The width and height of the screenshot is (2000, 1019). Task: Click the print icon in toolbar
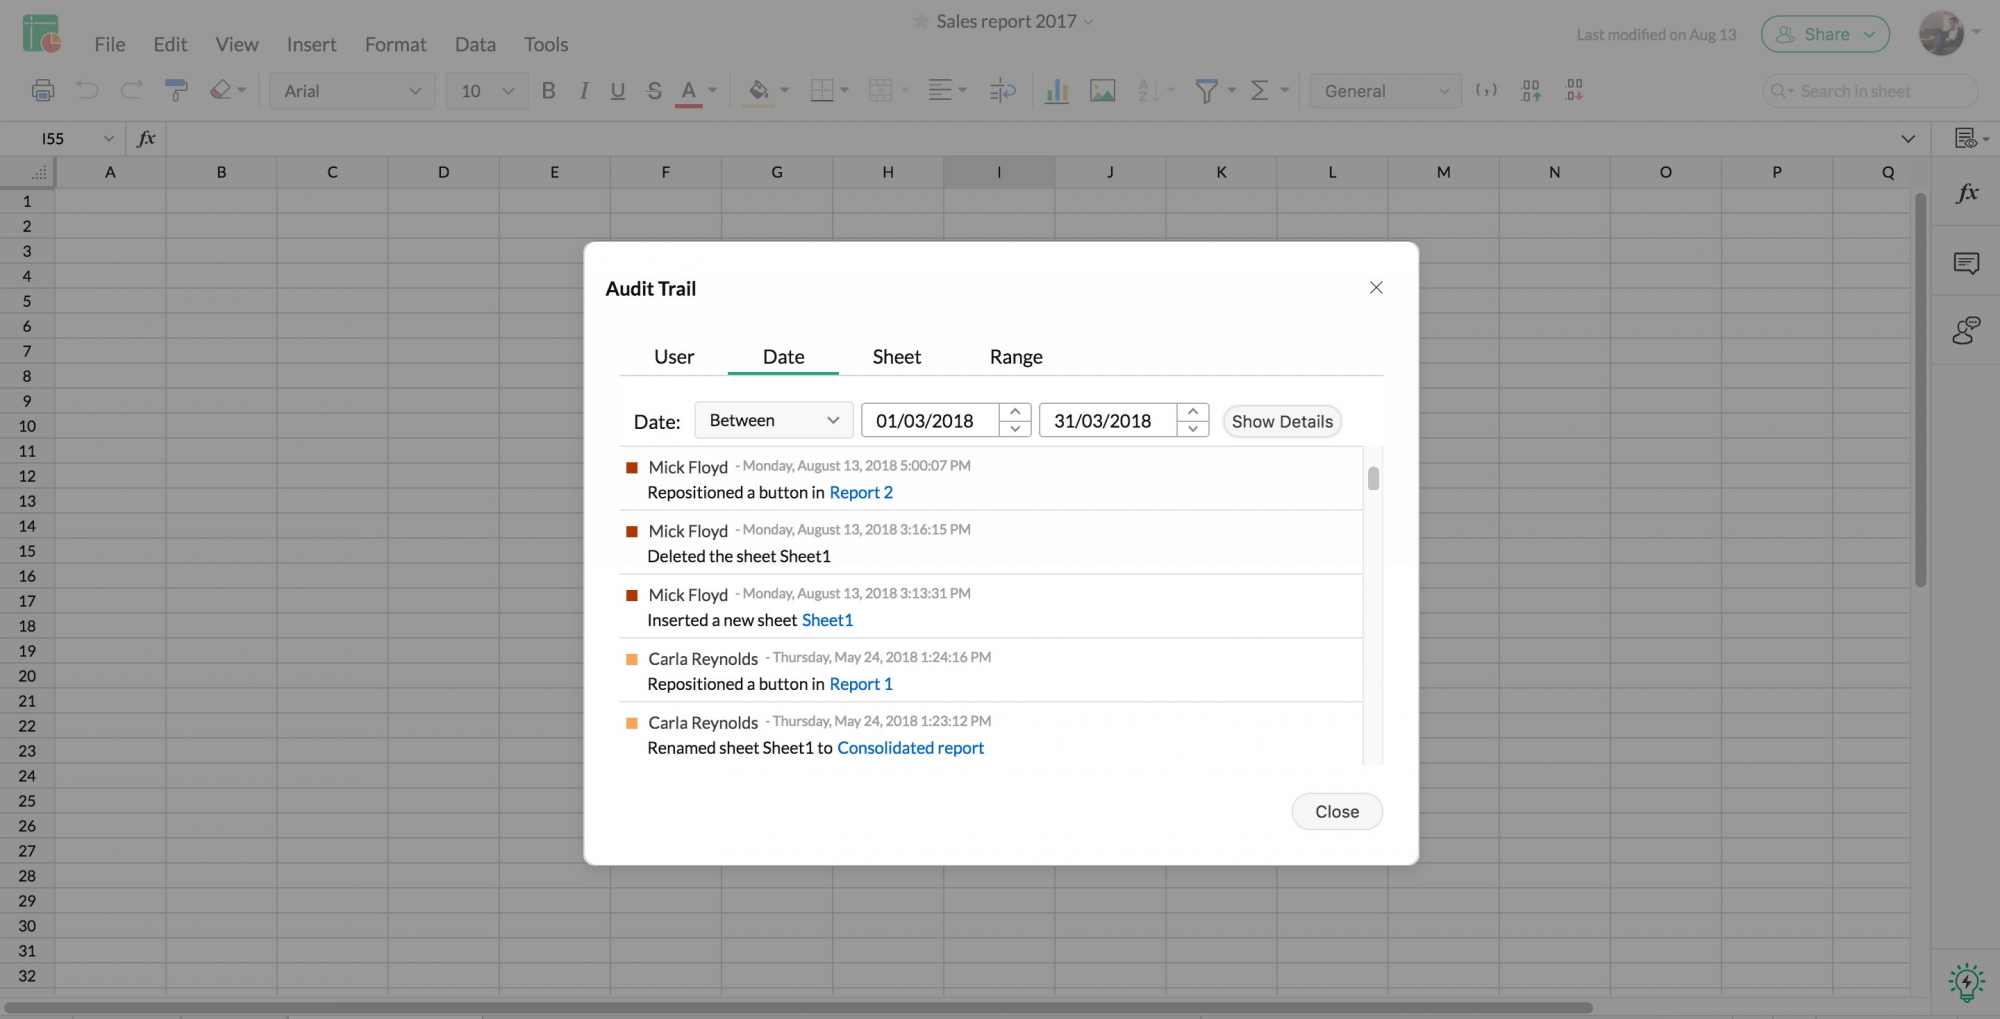pyautogui.click(x=43, y=91)
